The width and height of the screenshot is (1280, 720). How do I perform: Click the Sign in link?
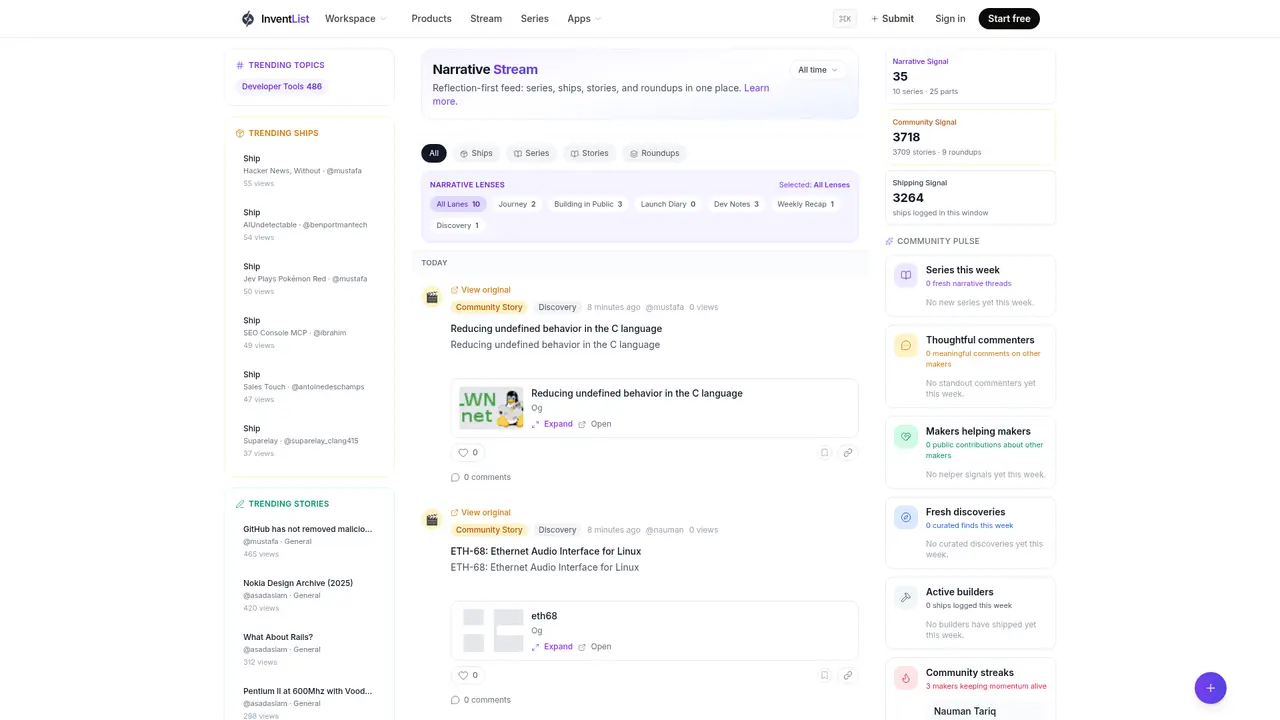coord(950,18)
